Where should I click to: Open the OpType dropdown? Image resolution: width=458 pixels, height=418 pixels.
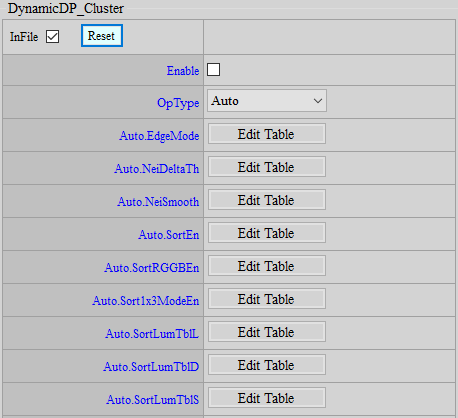point(267,101)
